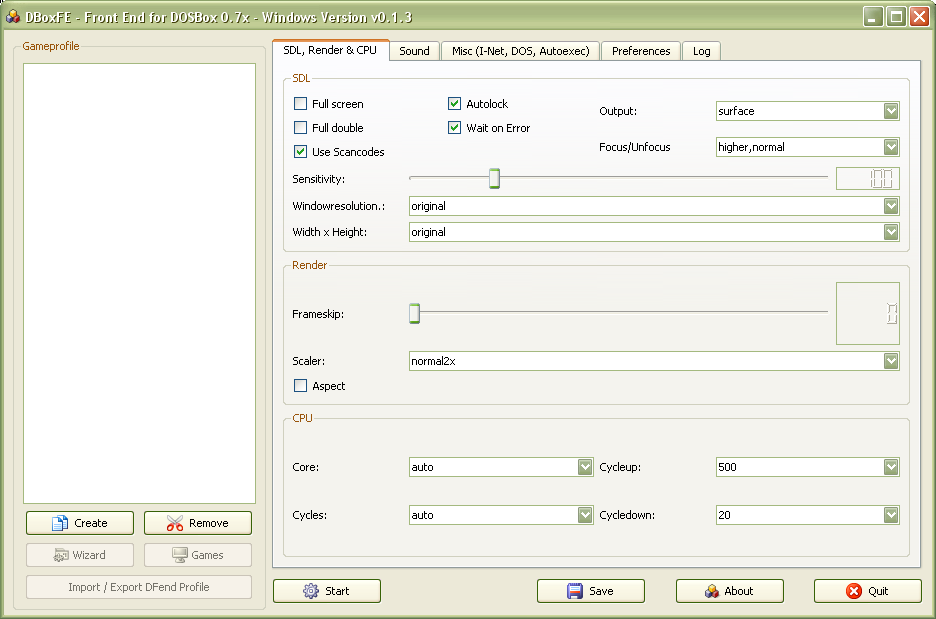Switch to the Preferences tab

641,51
